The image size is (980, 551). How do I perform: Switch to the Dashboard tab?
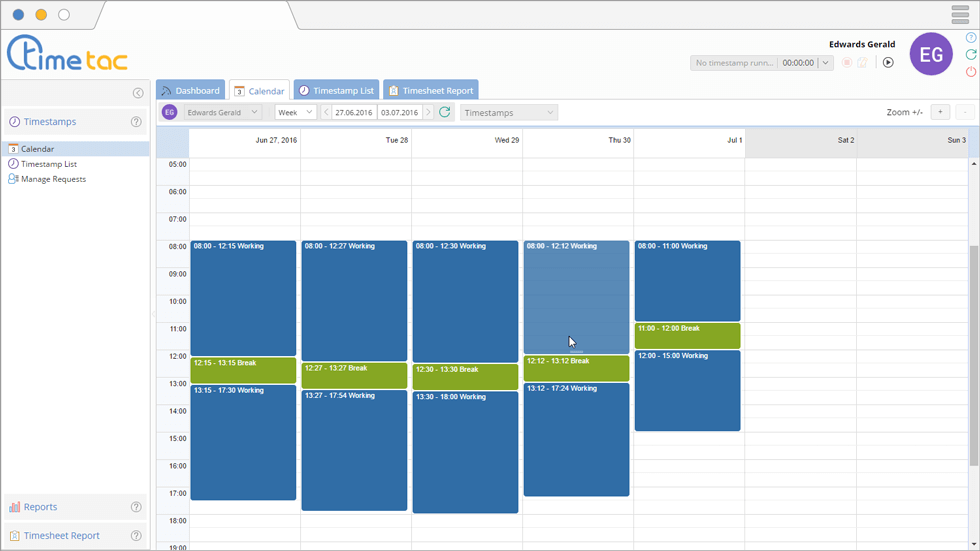point(190,91)
